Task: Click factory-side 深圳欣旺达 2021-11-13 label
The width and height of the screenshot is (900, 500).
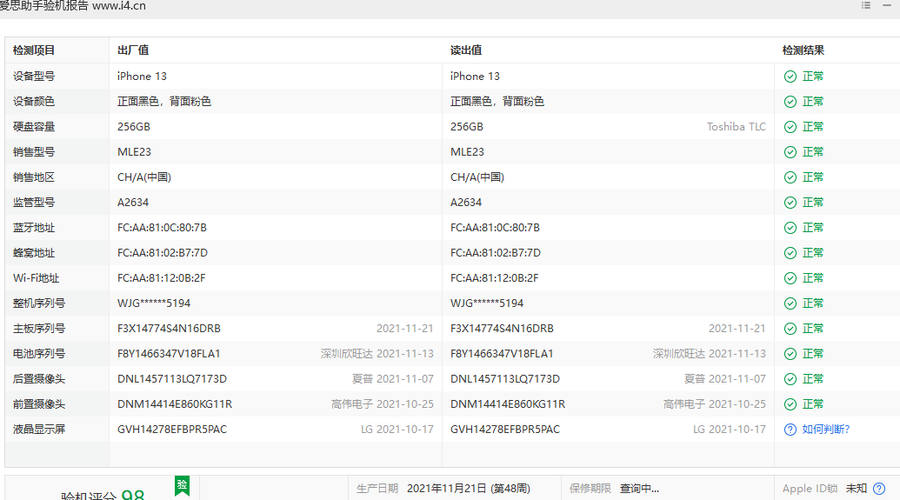Action: (x=377, y=354)
